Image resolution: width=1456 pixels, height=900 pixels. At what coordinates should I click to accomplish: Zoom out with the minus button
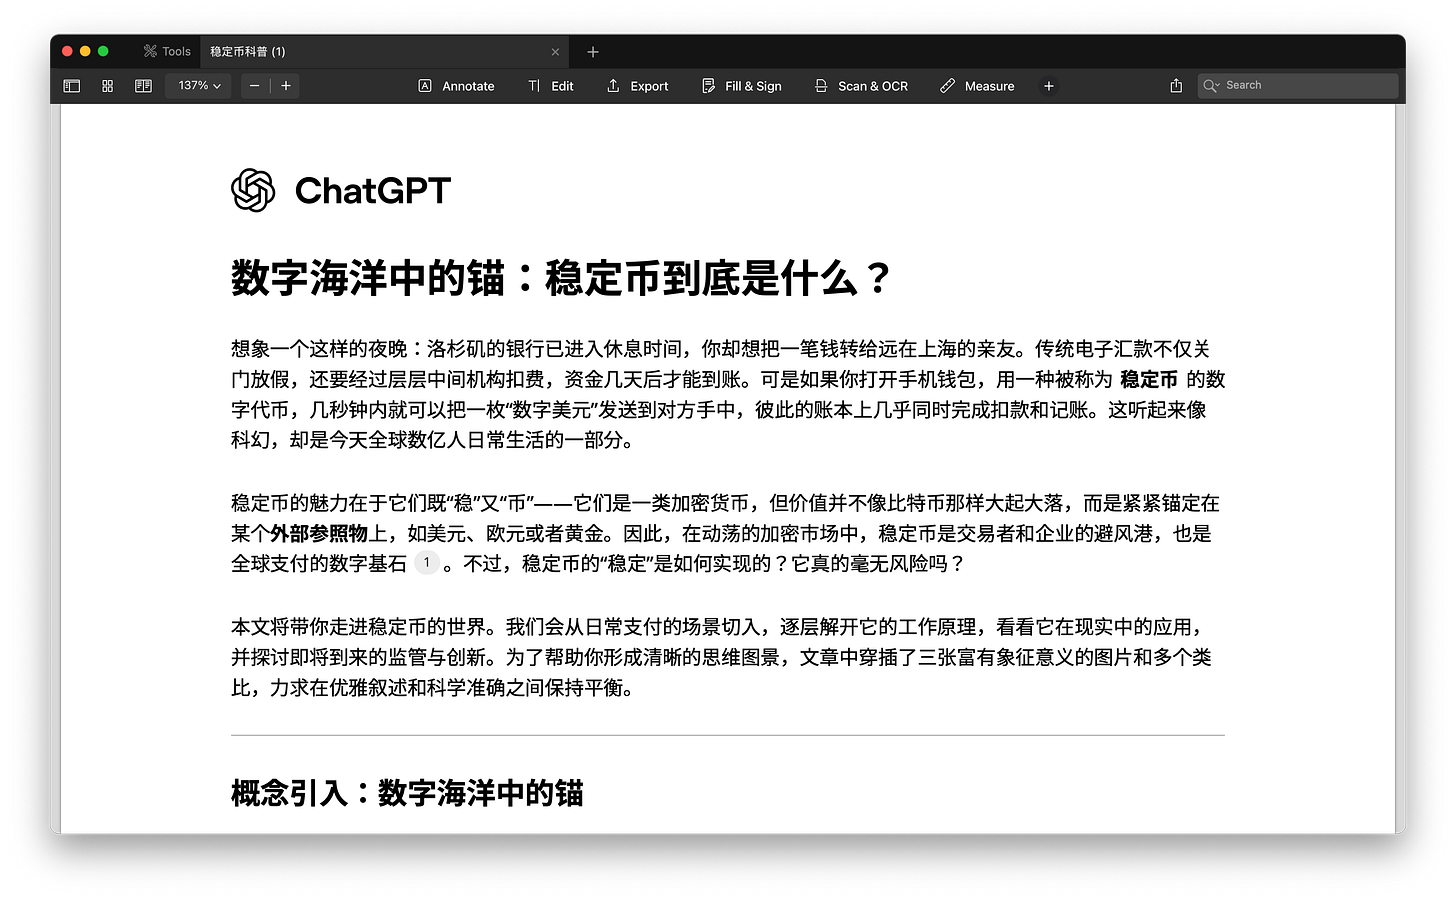click(255, 86)
